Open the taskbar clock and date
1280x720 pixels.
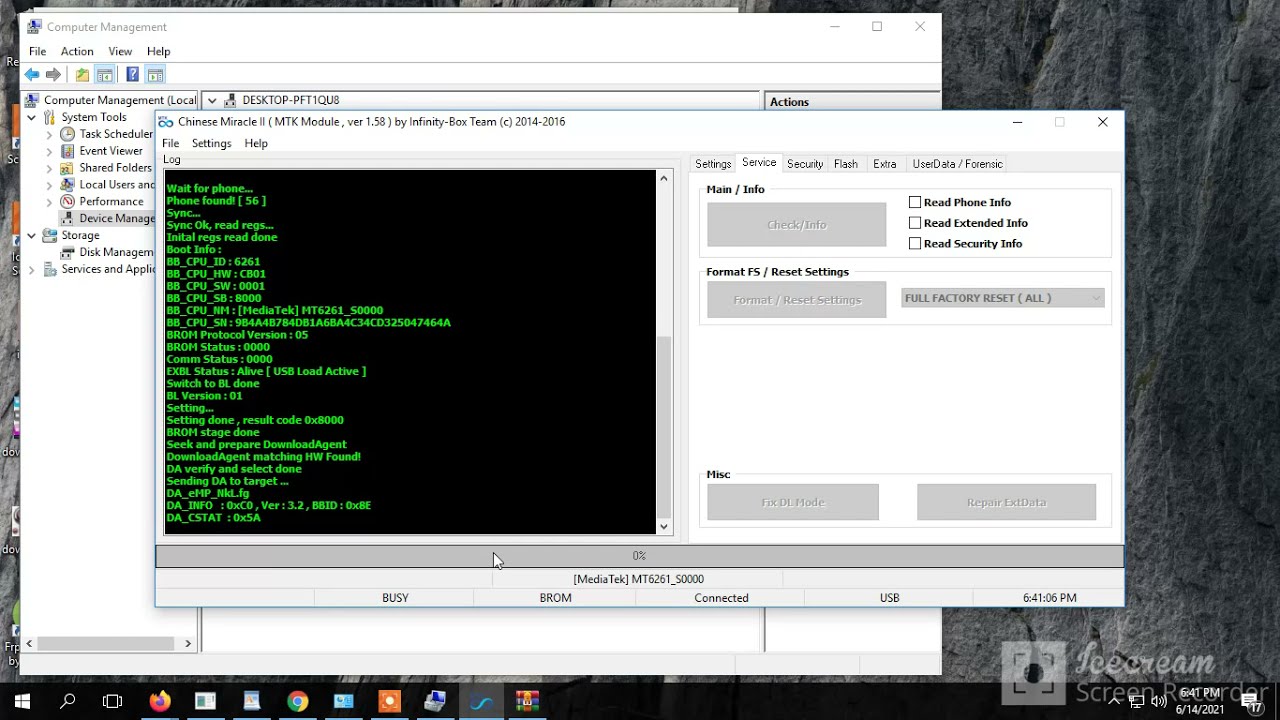(x=1200, y=701)
